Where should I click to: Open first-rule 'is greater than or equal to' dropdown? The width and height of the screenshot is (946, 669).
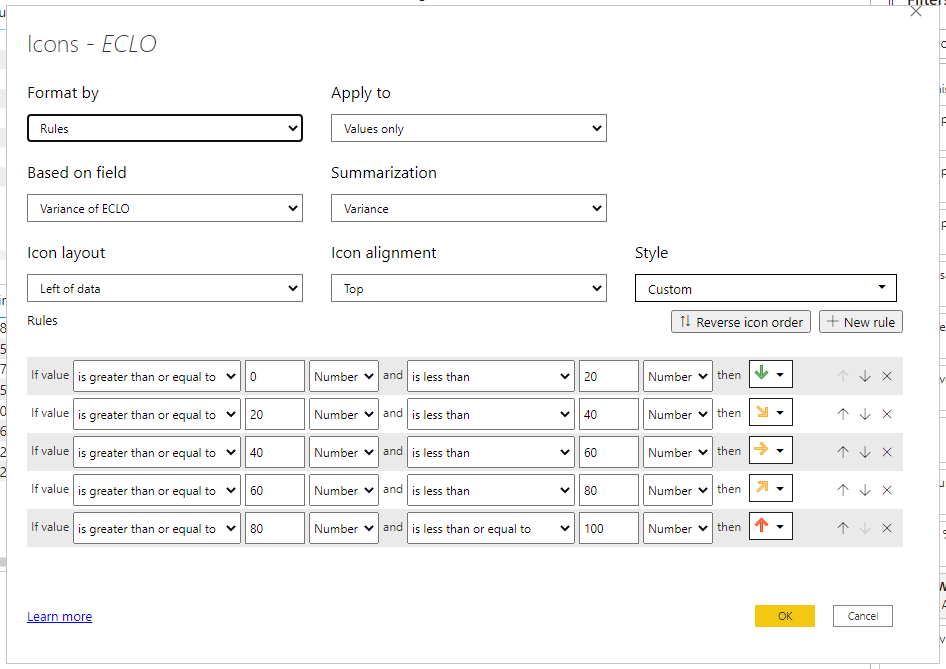tap(157, 376)
